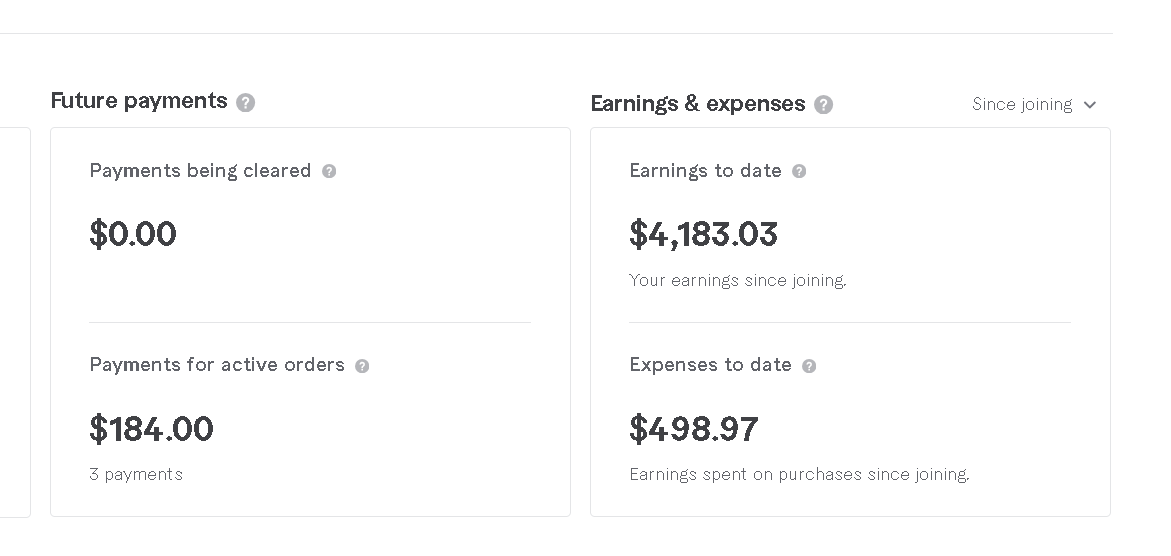
Task: Click the $0.00 payments being cleared amount
Action: (133, 234)
